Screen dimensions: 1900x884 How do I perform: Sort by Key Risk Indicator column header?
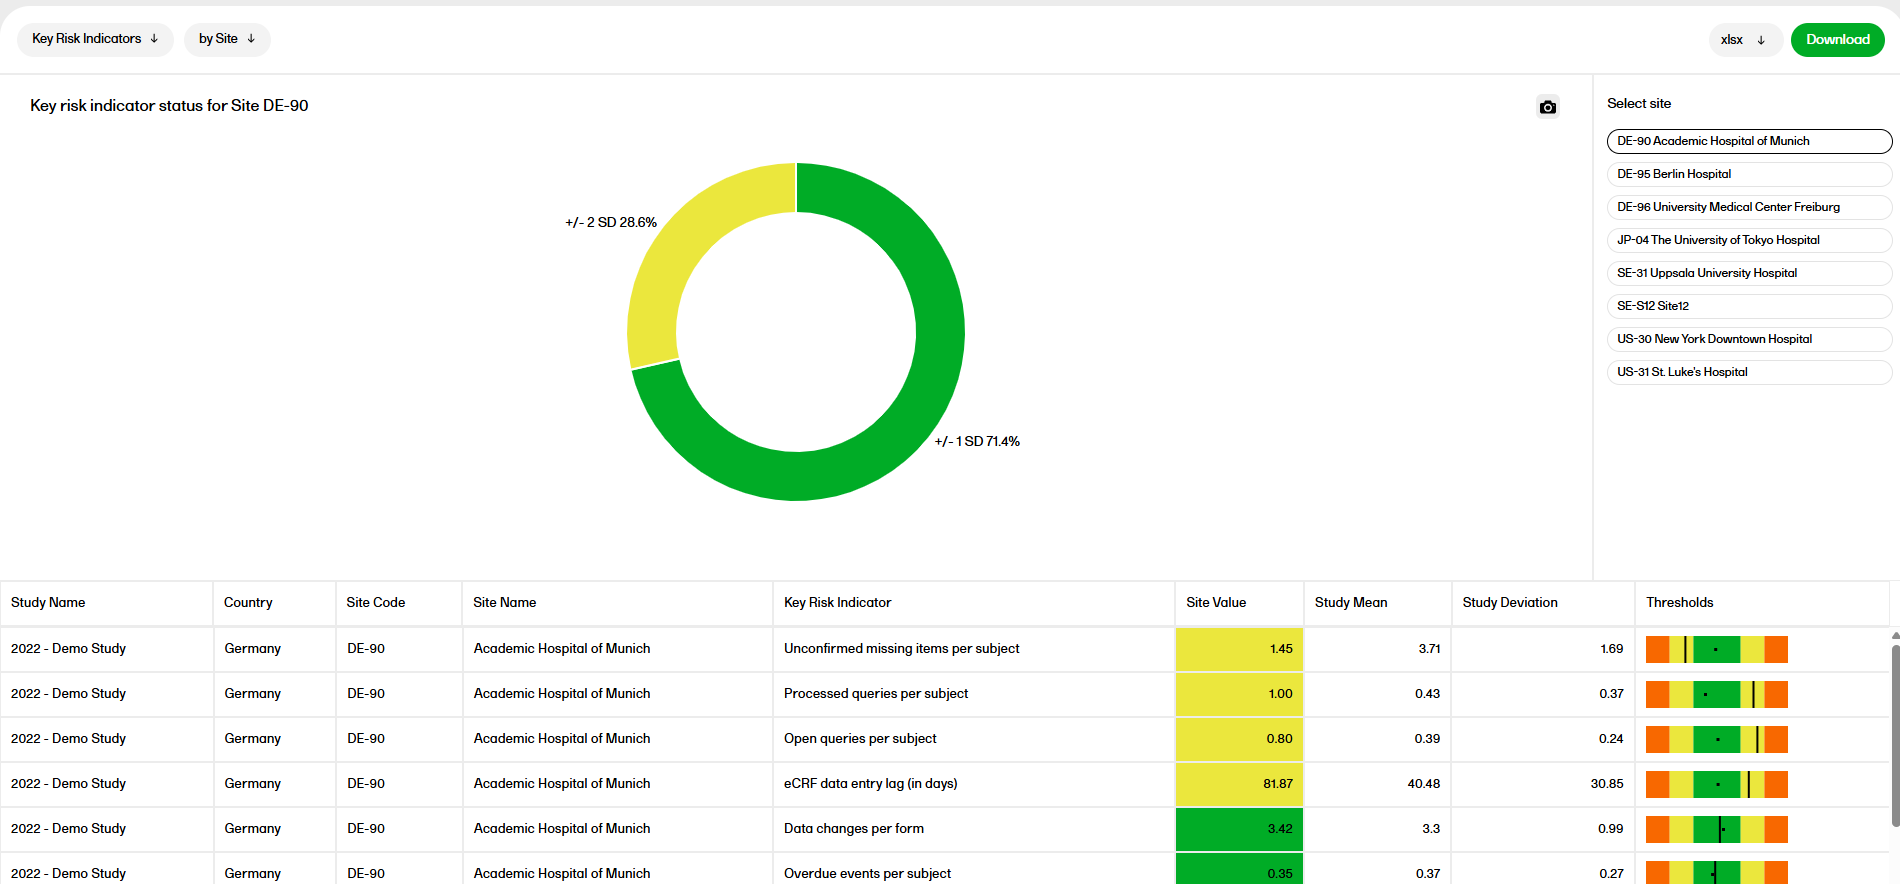point(837,602)
